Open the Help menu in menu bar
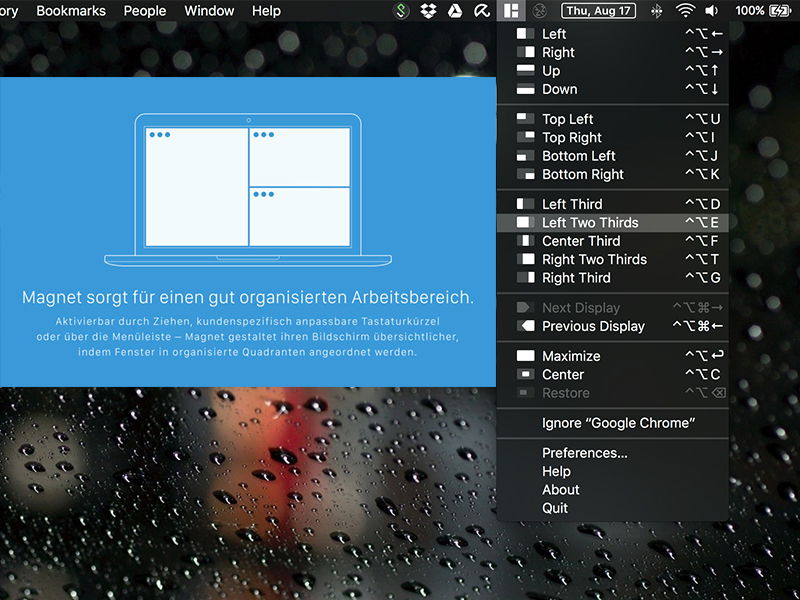The width and height of the screenshot is (800, 600). coord(266,11)
